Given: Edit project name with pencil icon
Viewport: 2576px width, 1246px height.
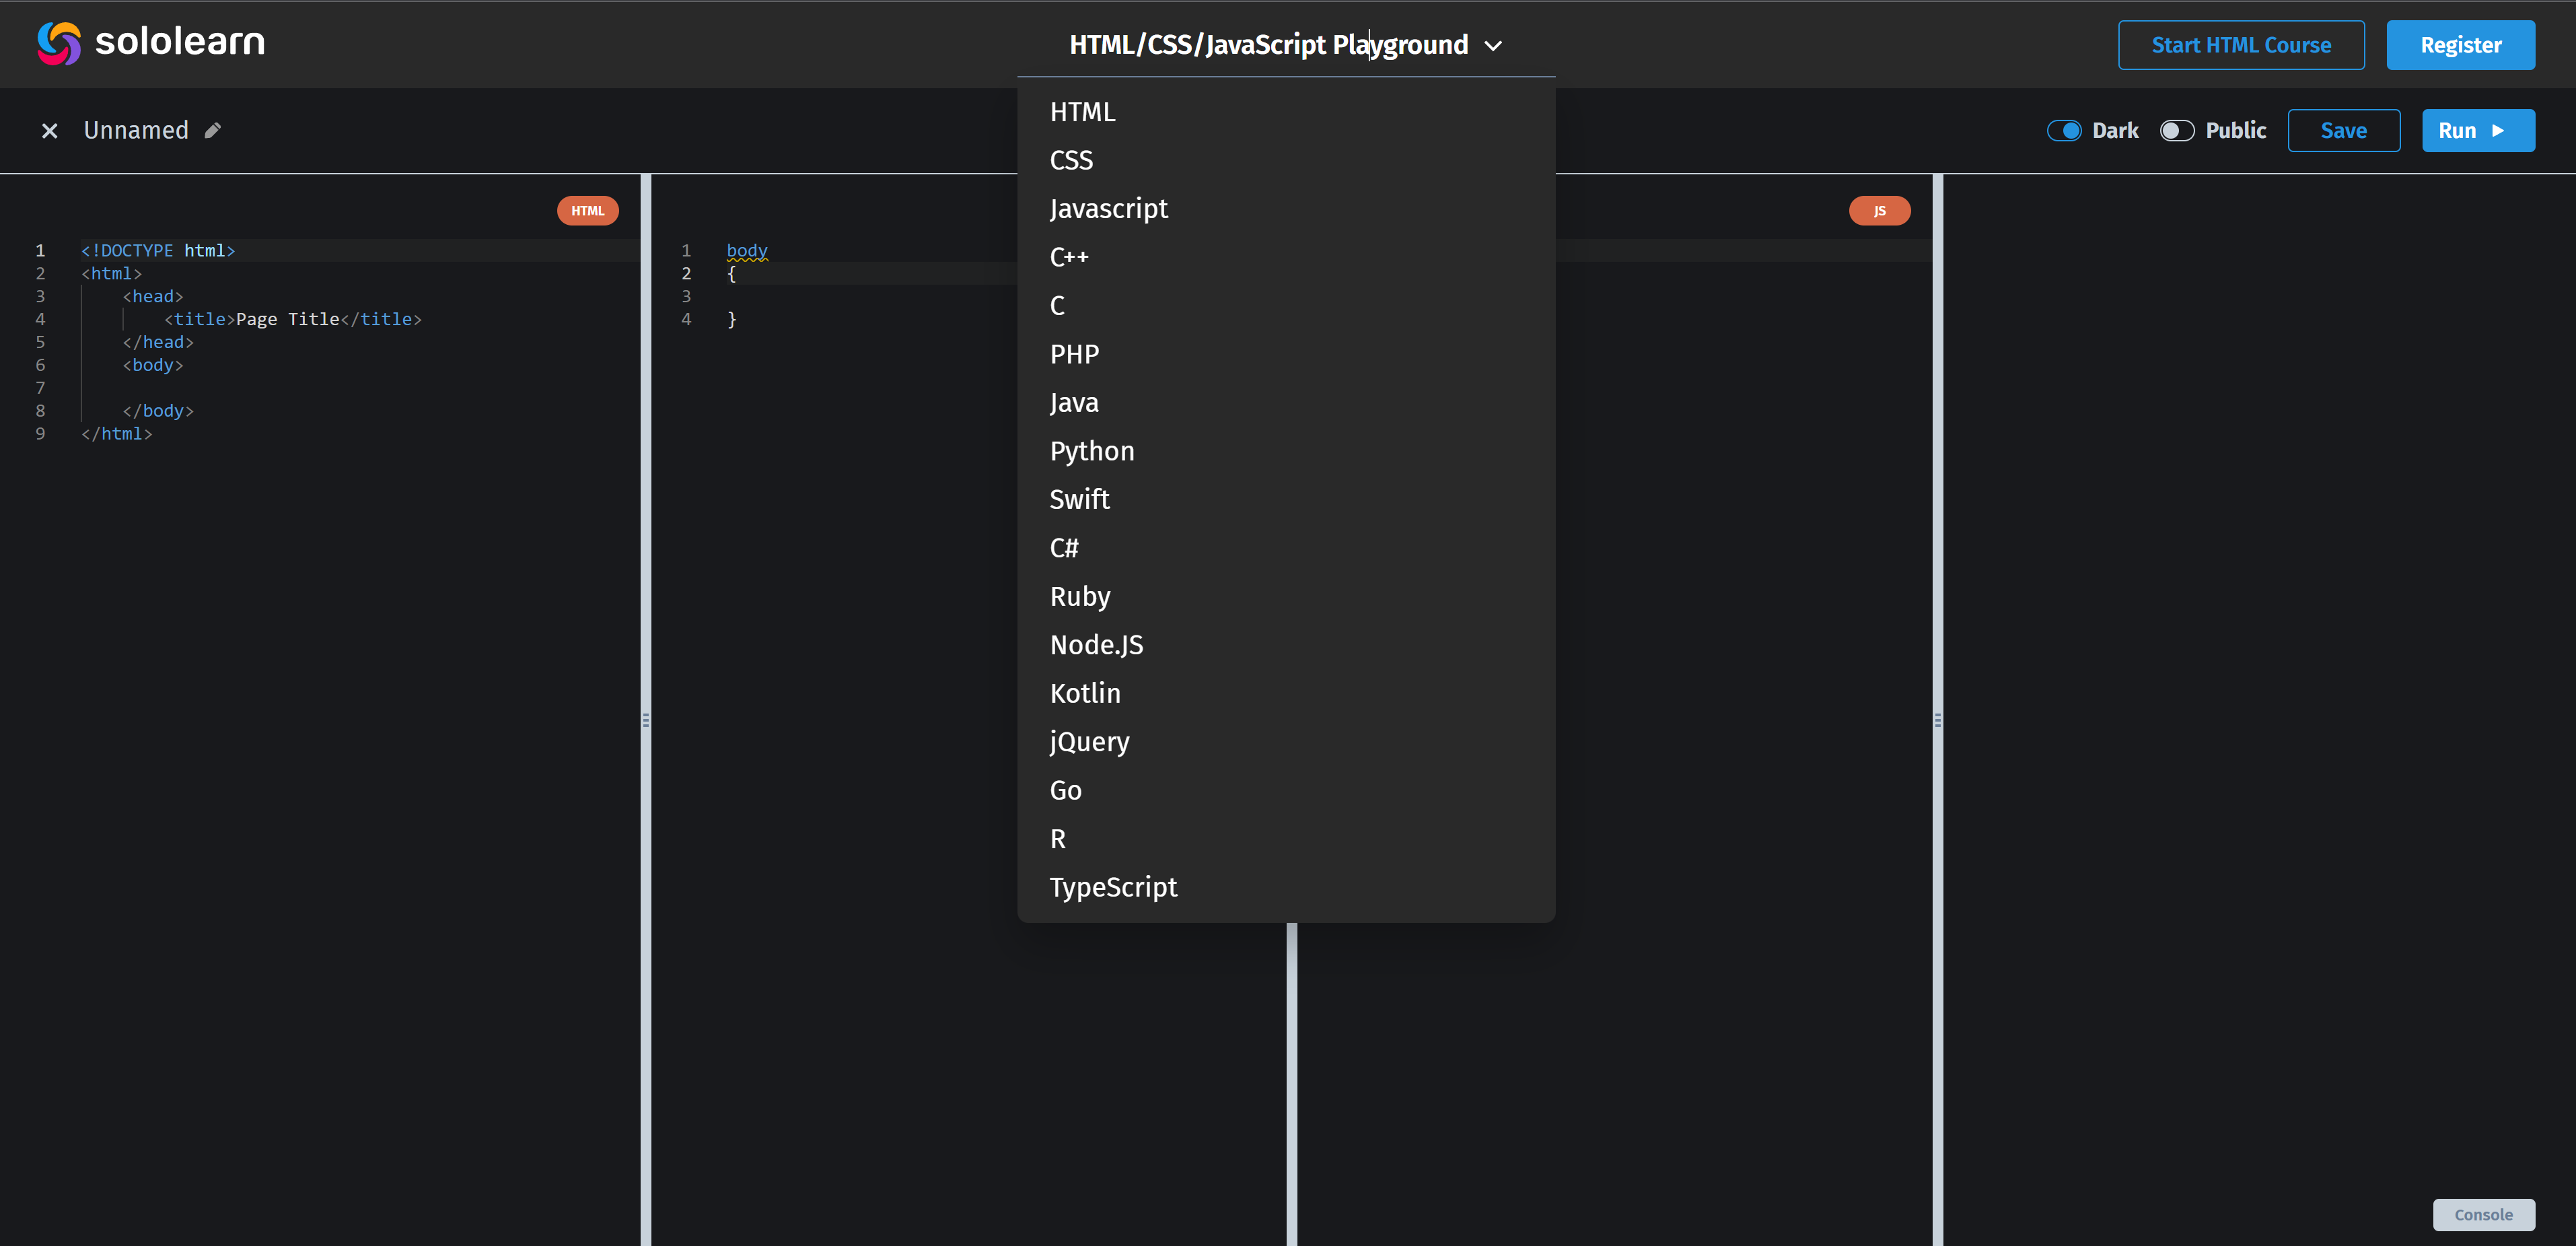Looking at the screenshot, I should (x=213, y=130).
